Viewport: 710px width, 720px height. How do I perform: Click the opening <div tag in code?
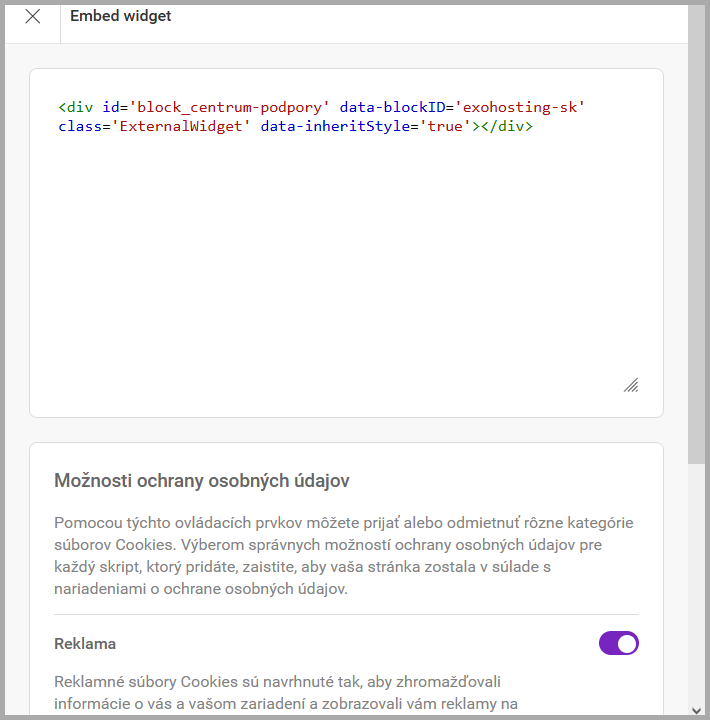pyautogui.click(x=76, y=107)
